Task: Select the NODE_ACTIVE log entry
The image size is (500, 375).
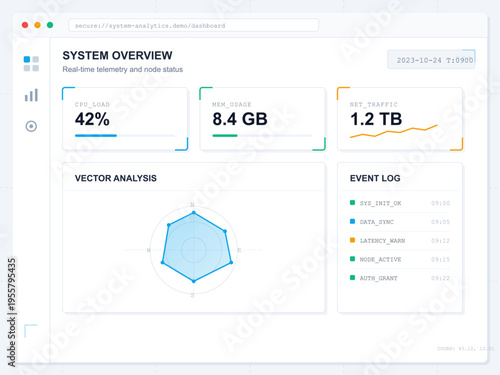Action: point(400,259)
